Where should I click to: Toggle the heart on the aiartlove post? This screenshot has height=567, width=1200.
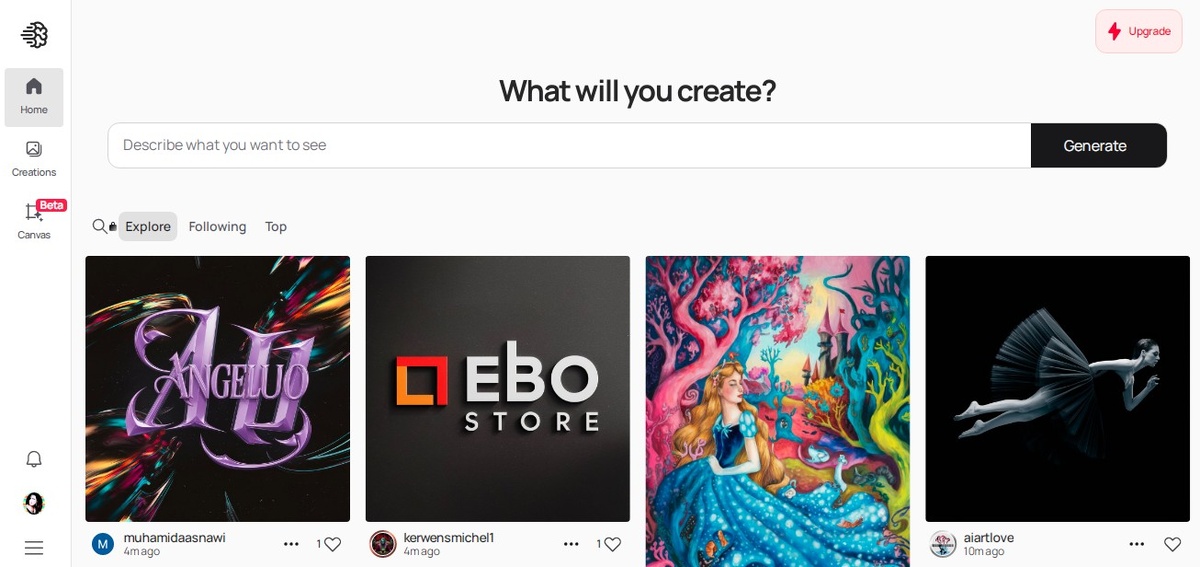(x=1172, y=544)
